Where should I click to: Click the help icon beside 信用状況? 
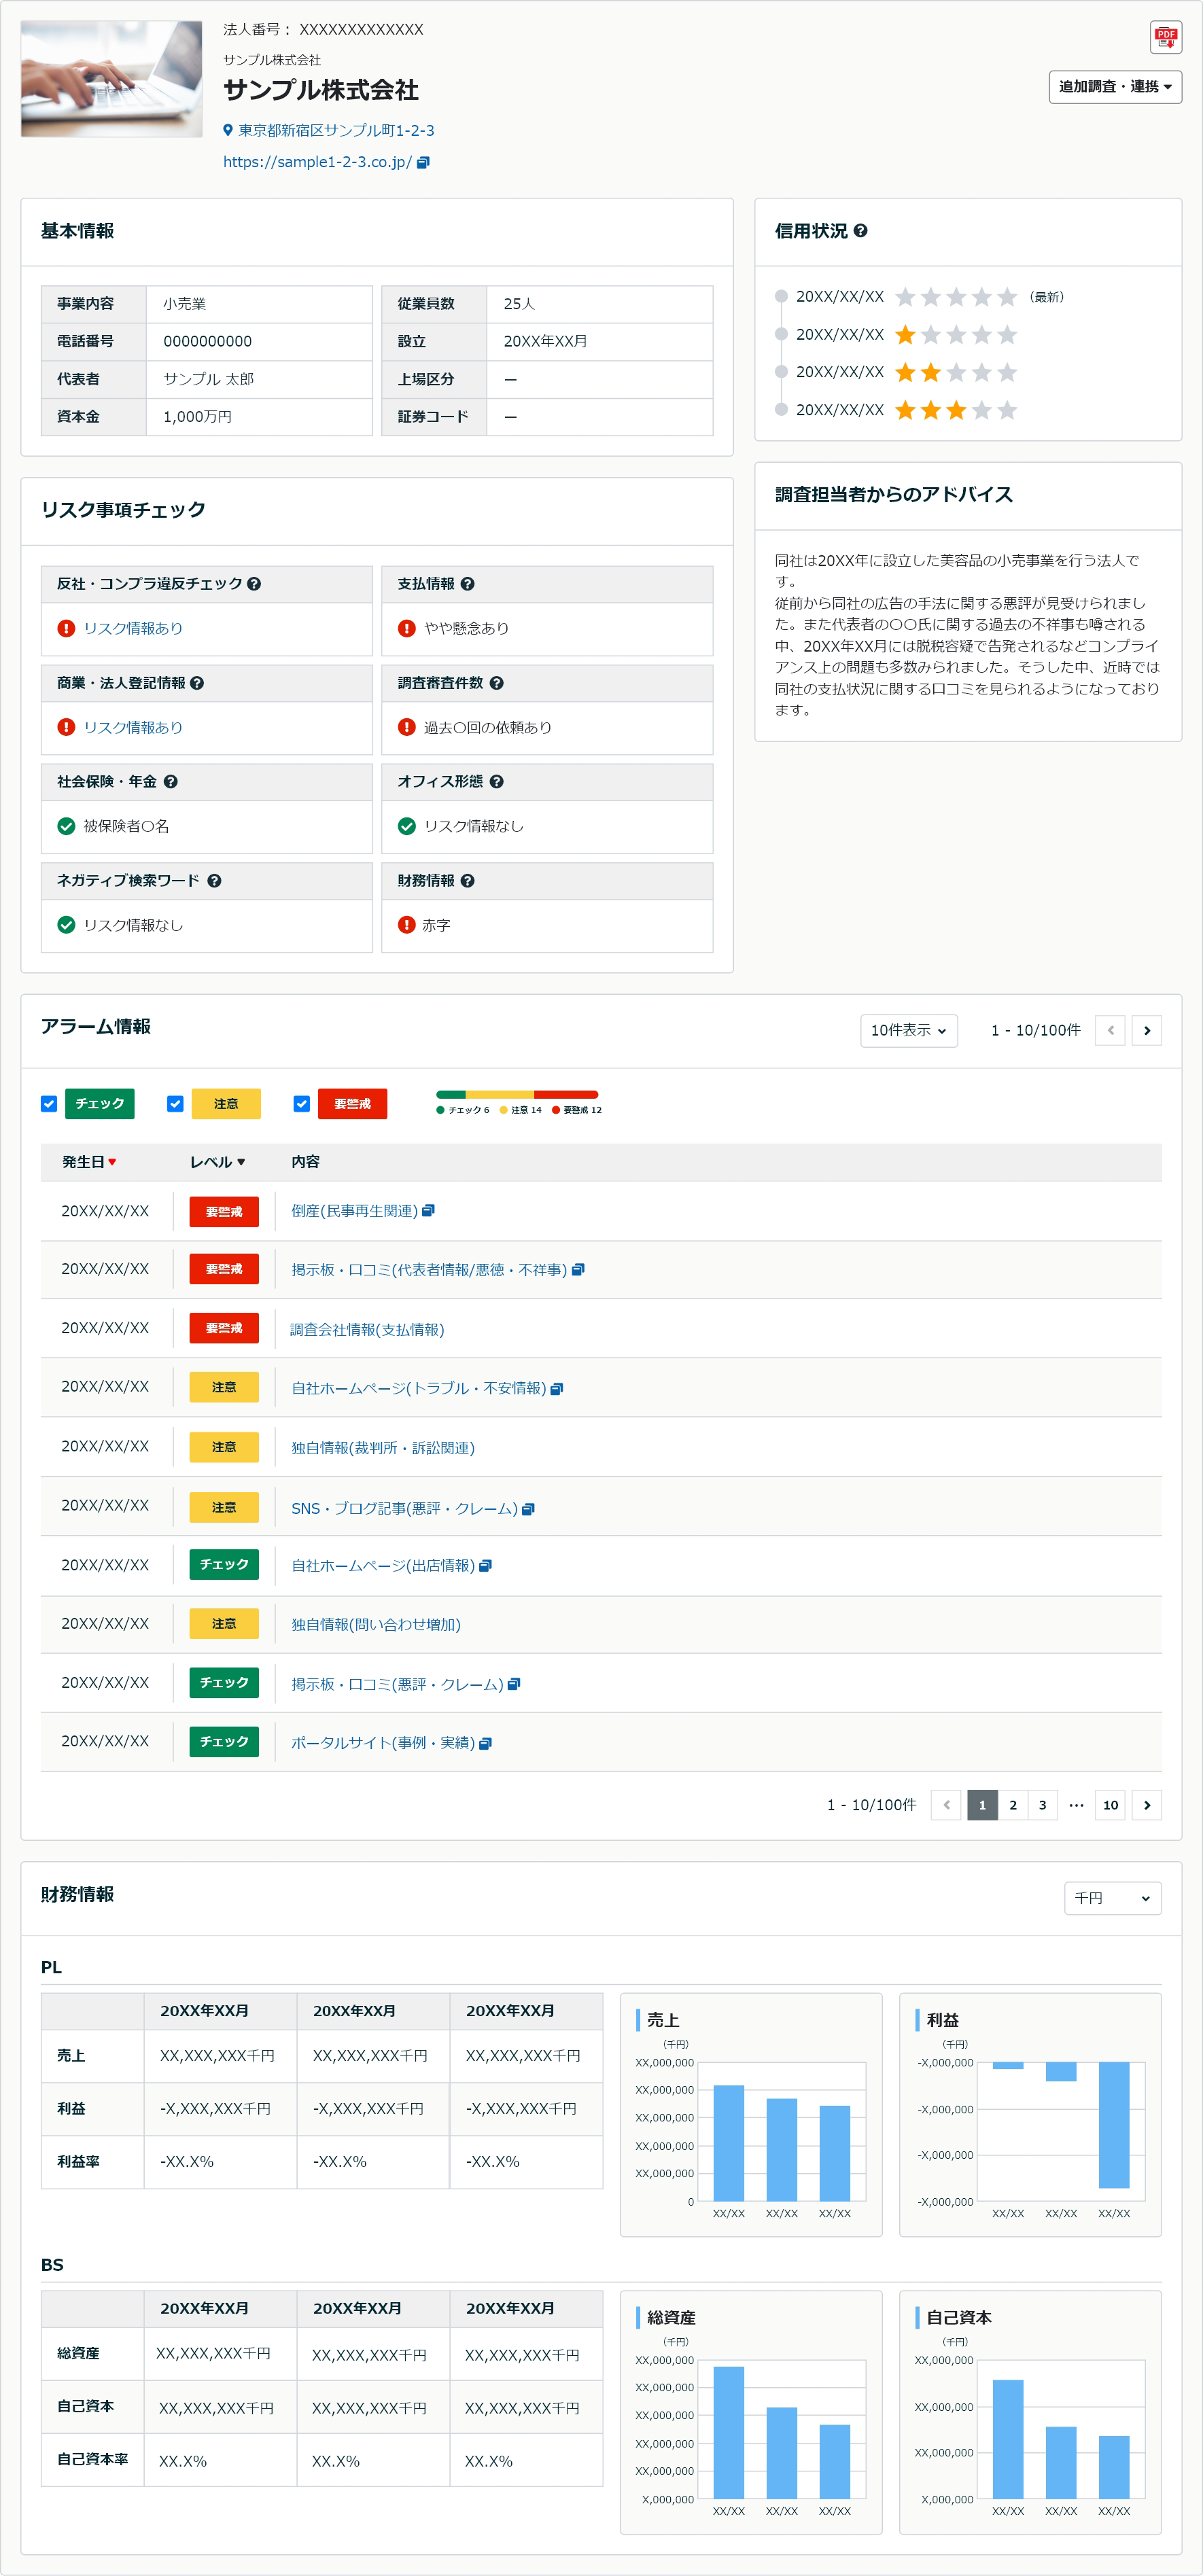(x=860, y=231)
